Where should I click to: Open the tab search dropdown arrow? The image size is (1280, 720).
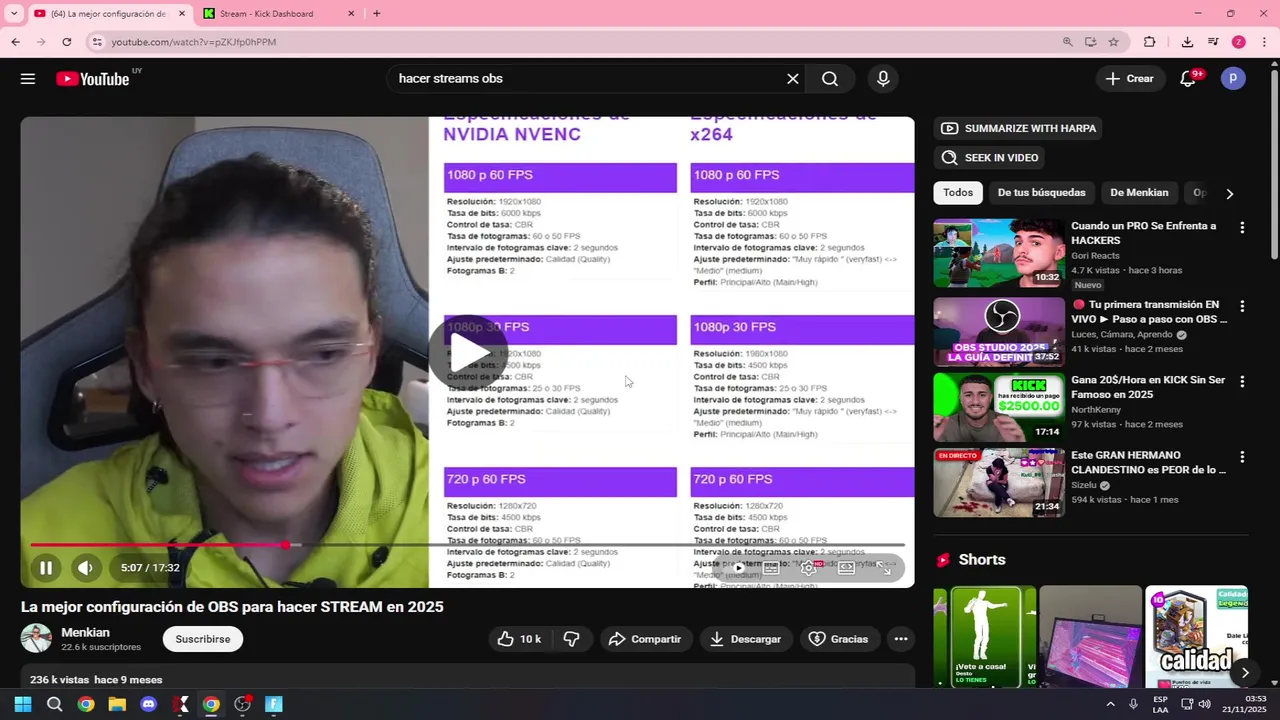click(x=14, y=14)
